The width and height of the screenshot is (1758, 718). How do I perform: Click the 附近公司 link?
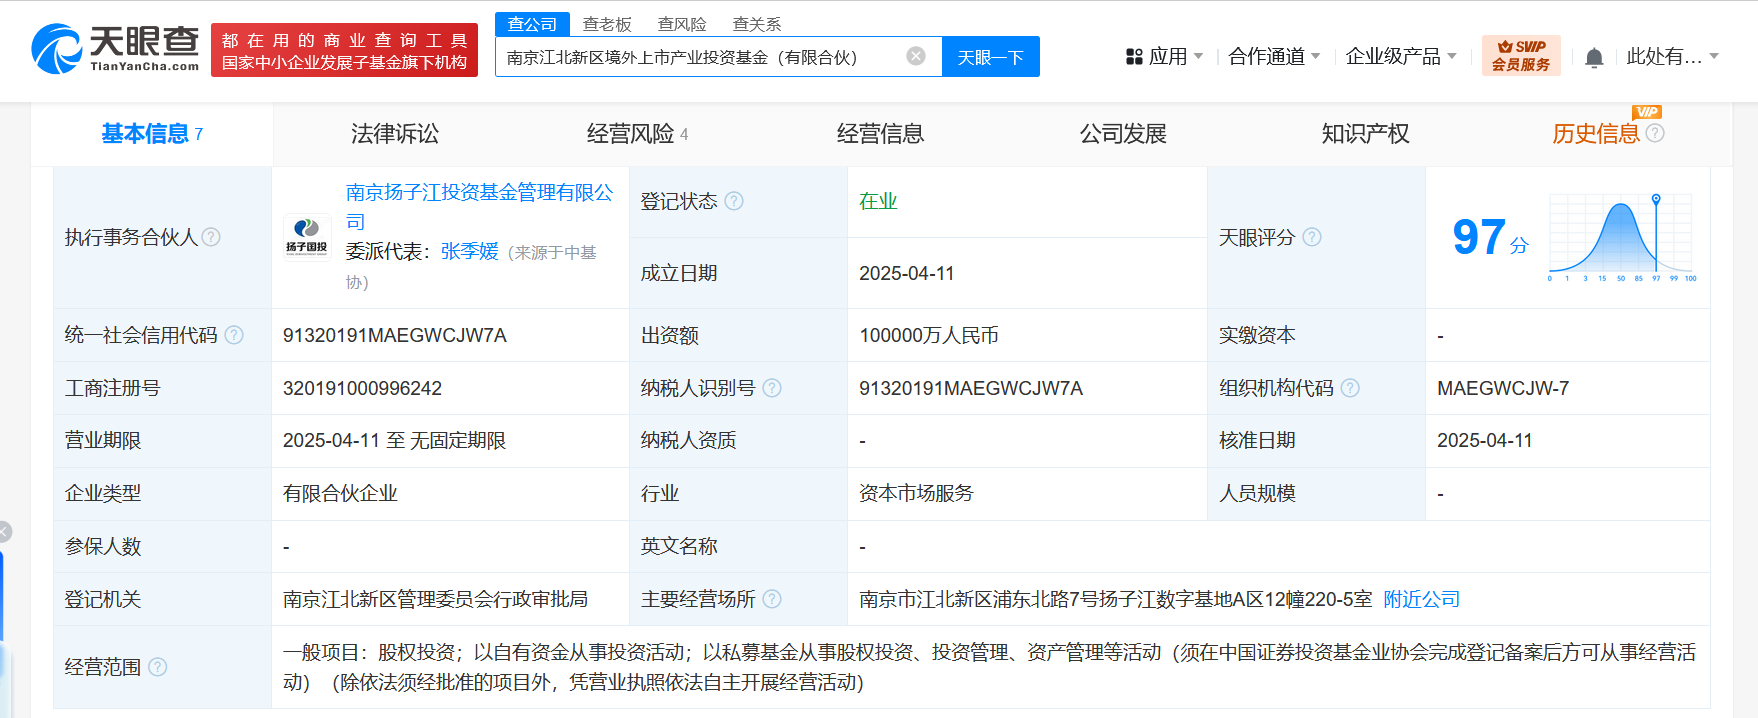point(1421,599)
